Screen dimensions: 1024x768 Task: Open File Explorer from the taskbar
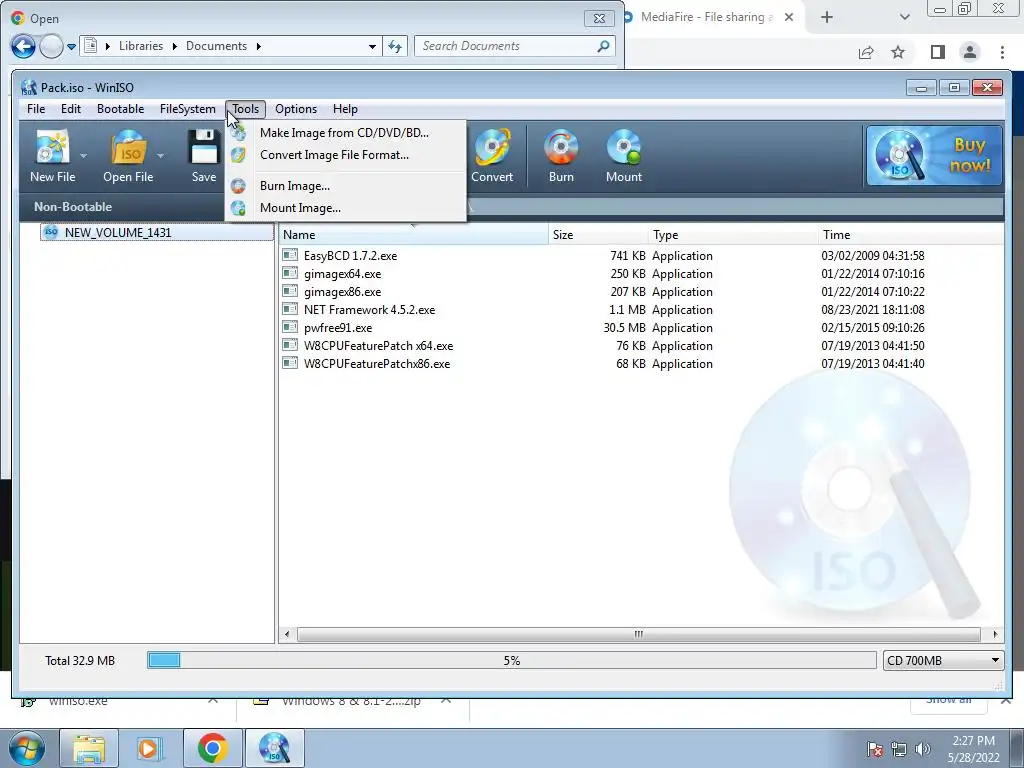[x=89, y=748]
